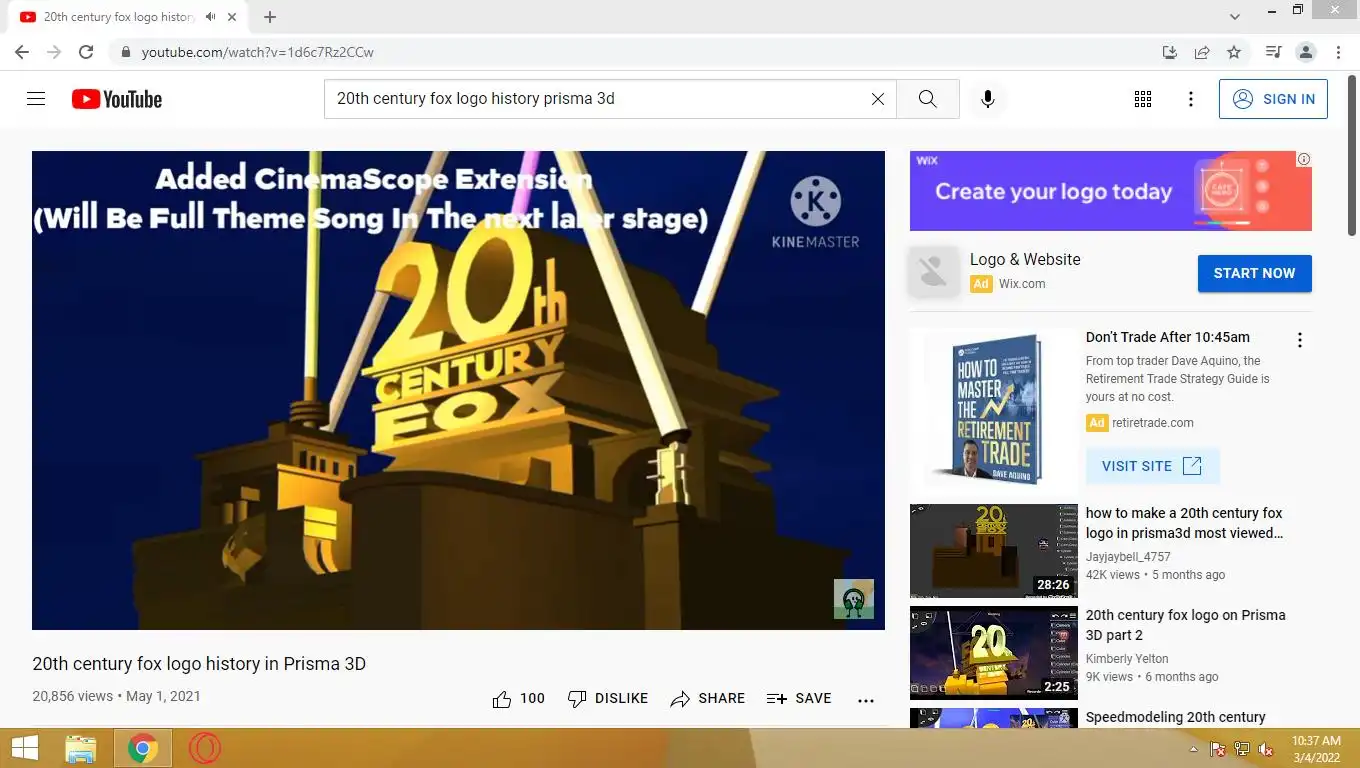Viewport: 1360px width, 768px height.
Task: Open the YouTube apps grid
Action: tap(1143, 99)
